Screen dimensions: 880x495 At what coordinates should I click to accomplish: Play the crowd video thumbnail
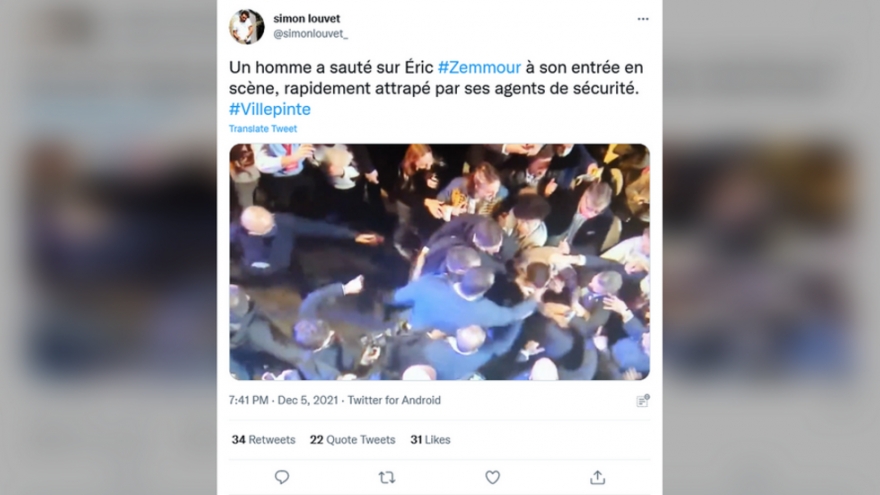439,262
